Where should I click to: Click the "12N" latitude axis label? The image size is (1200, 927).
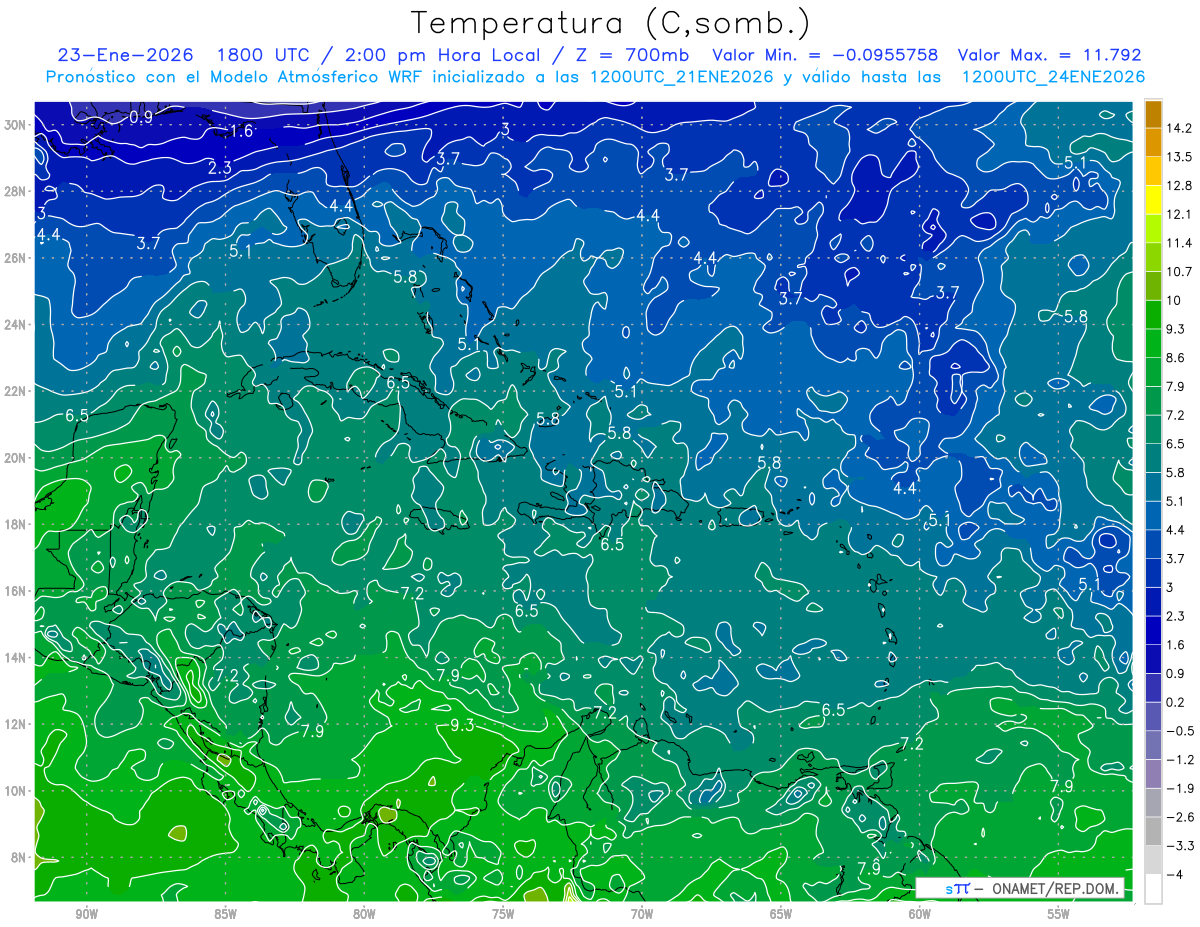point(17,724)
